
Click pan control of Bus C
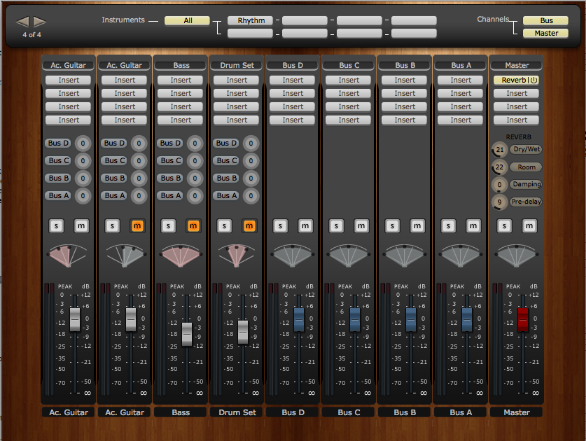348,255
